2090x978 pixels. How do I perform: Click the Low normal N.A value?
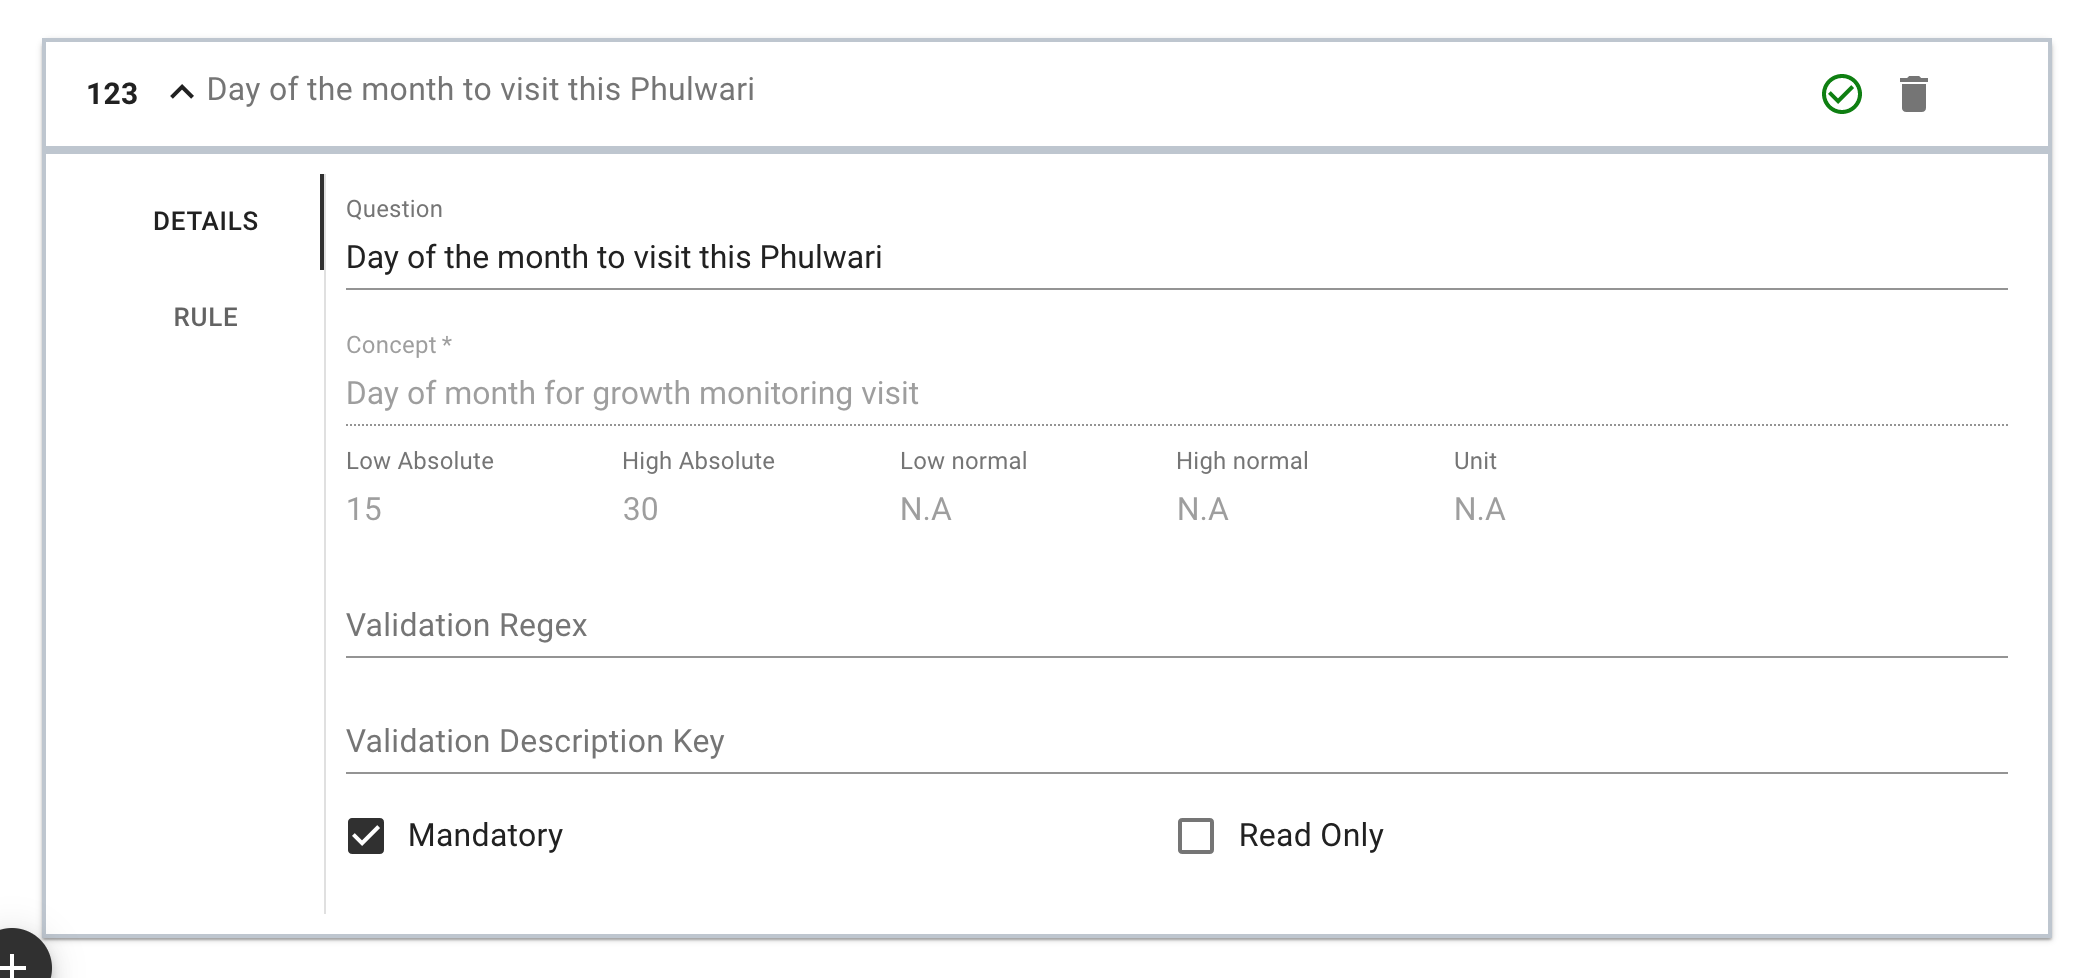click(x=925, y=509)
